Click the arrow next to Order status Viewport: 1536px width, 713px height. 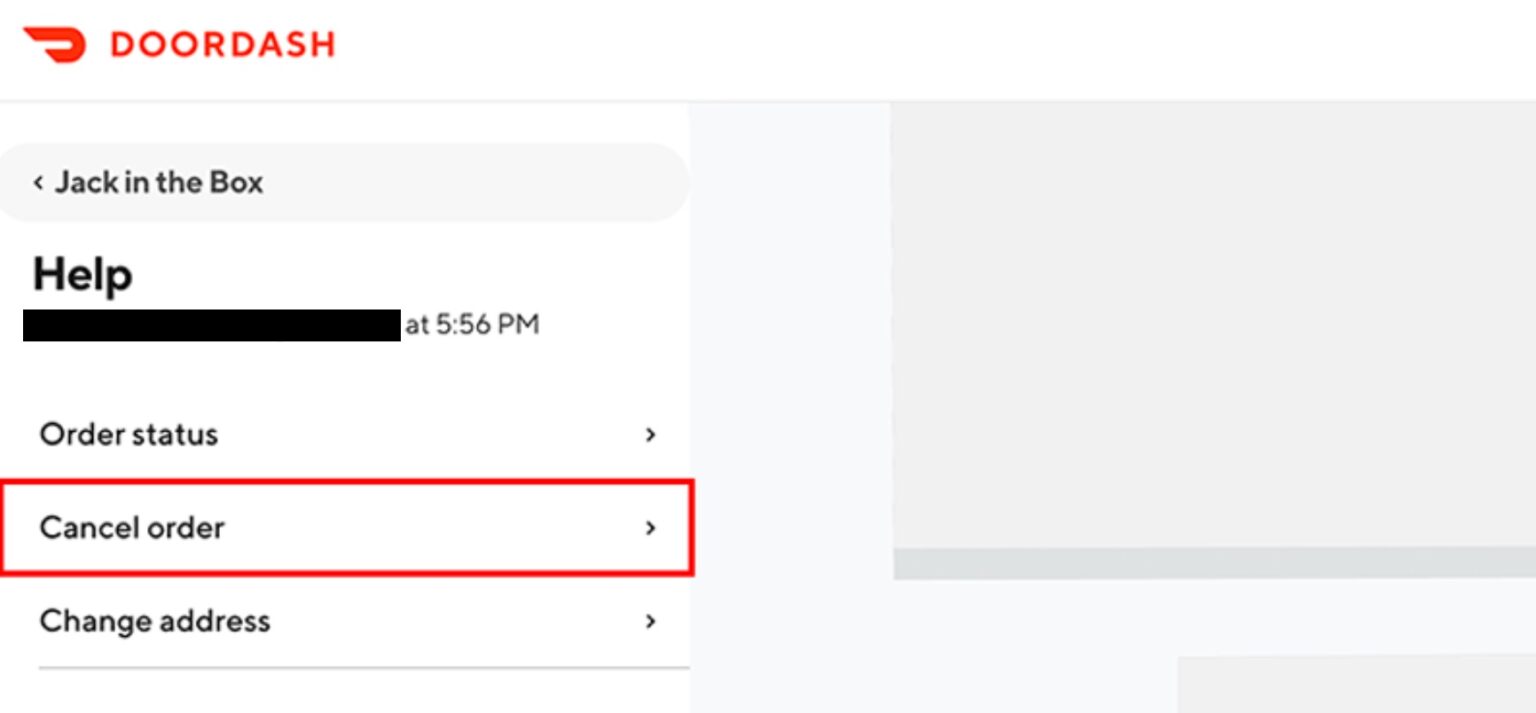[x=651, y=435]
